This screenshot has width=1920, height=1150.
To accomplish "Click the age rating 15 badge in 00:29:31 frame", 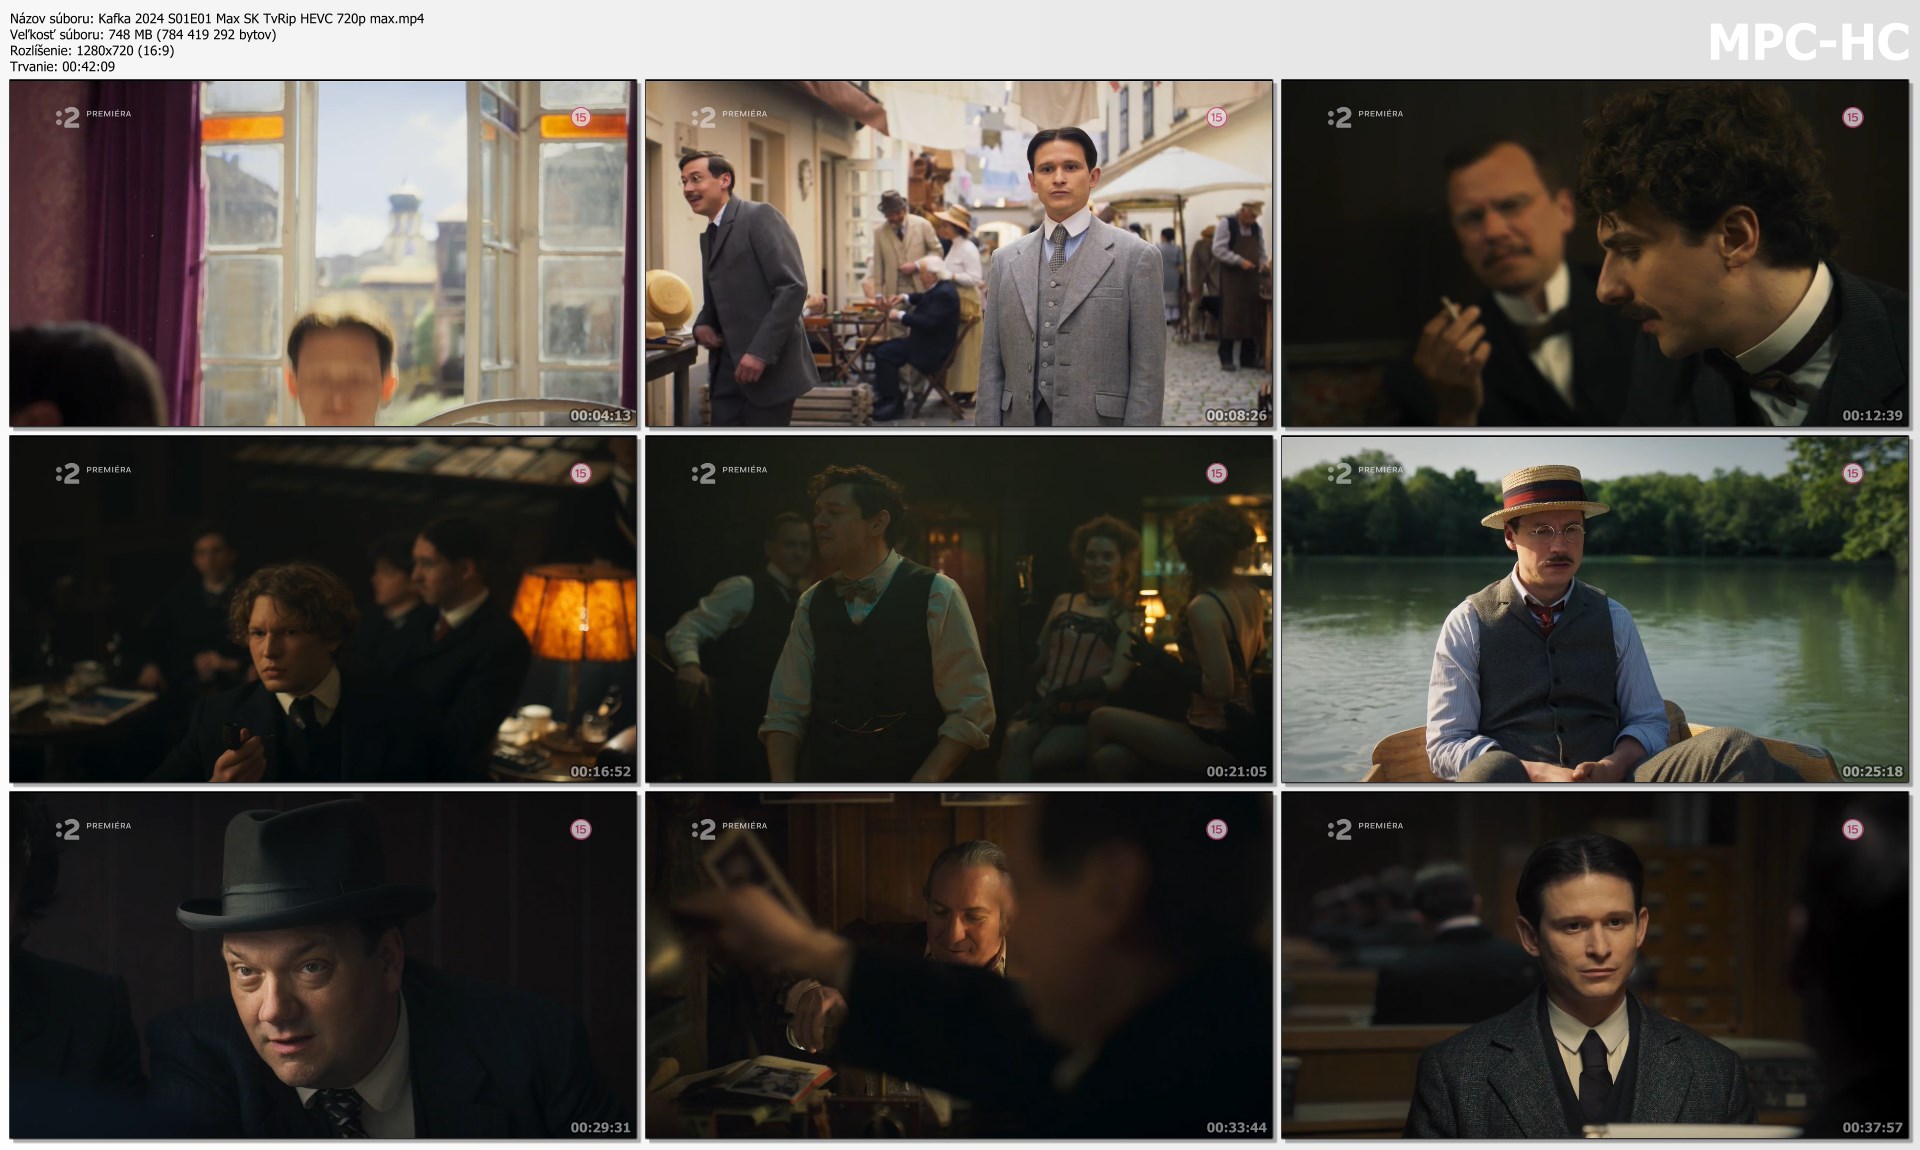I will click(580, 829).
